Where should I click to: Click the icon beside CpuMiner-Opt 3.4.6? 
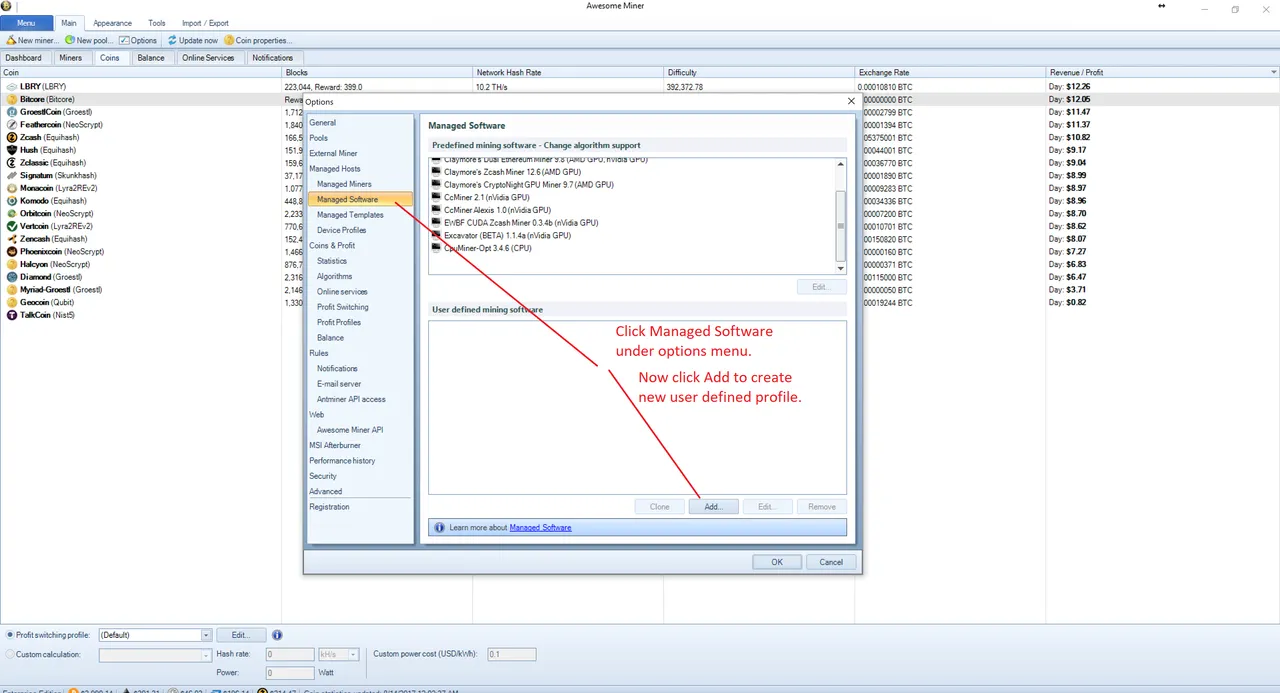click(x=436, y=248)
